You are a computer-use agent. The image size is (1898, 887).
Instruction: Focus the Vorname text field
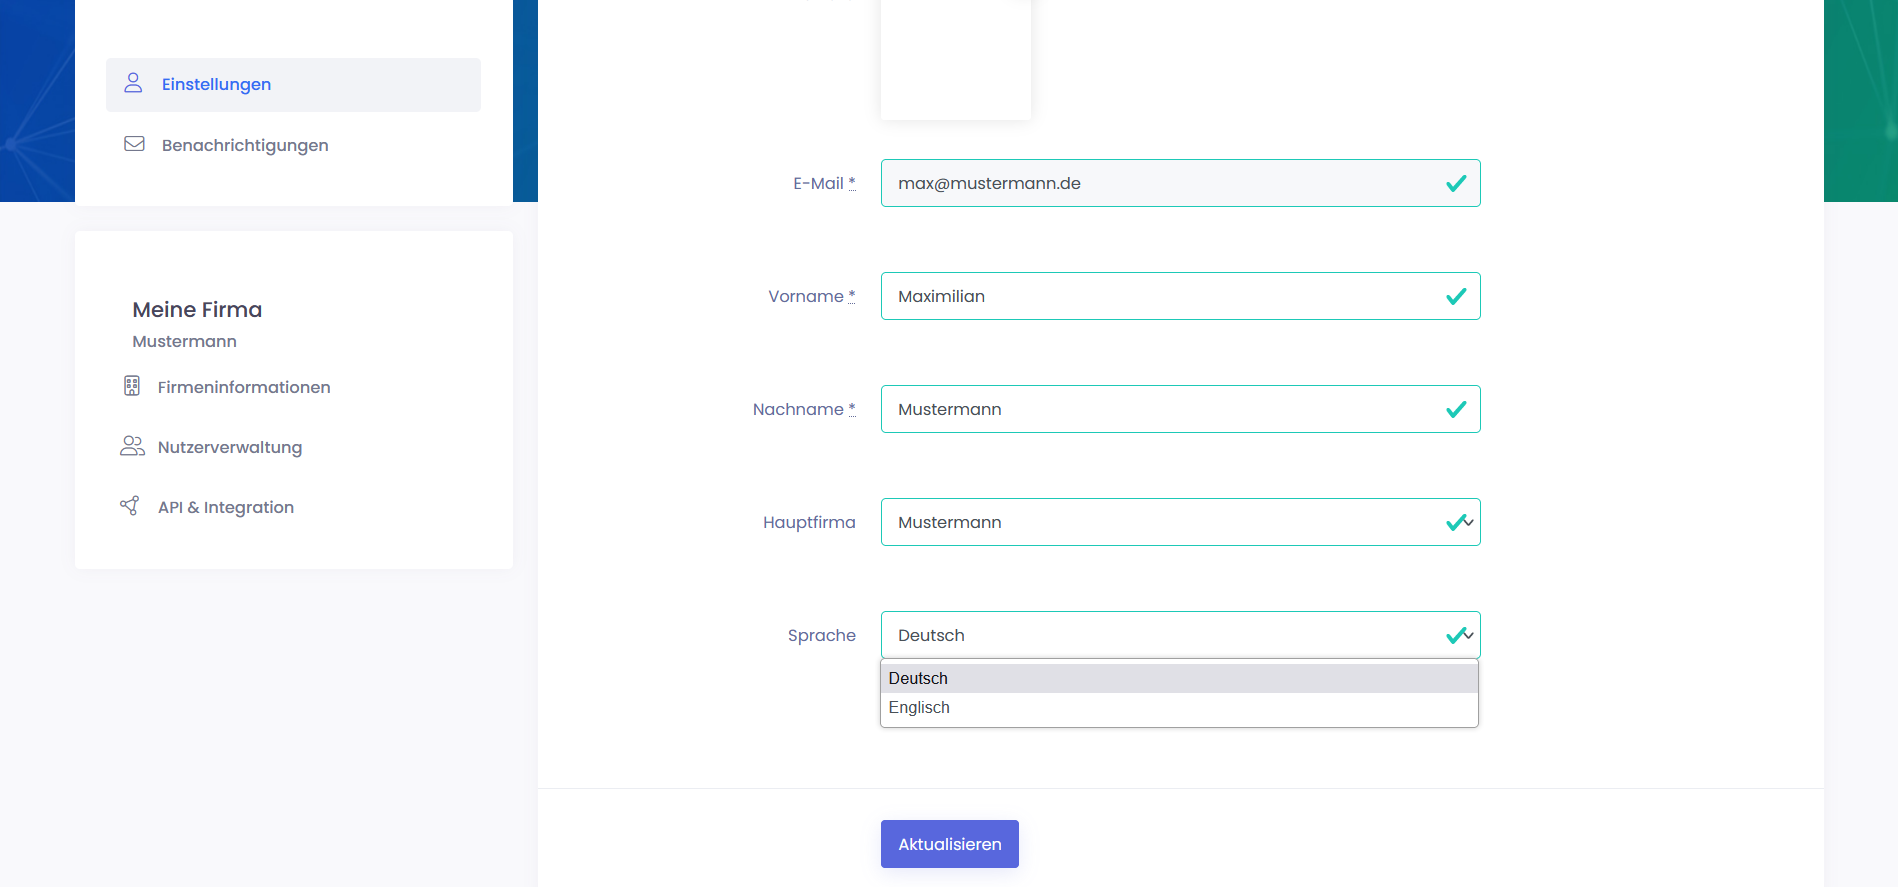pyautogui.click(x=1160, y=296)
